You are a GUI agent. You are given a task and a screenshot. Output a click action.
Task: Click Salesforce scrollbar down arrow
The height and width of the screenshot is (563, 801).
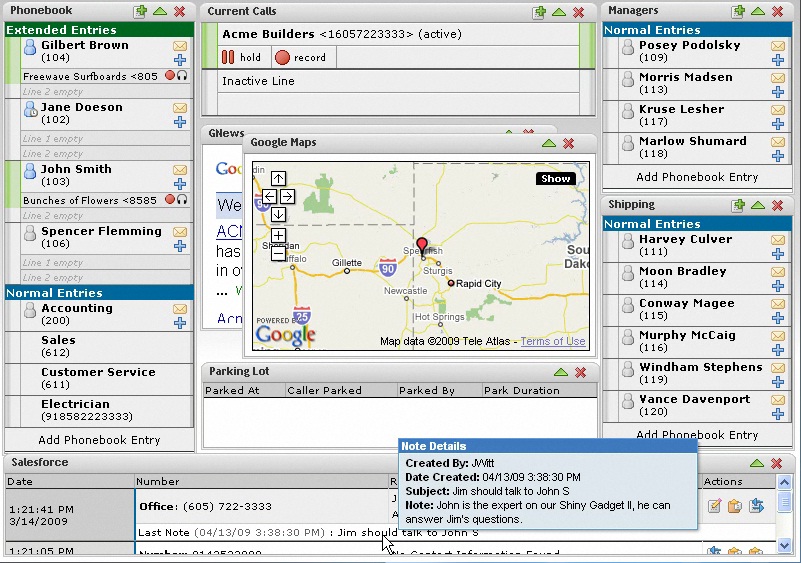coord(785,546)
